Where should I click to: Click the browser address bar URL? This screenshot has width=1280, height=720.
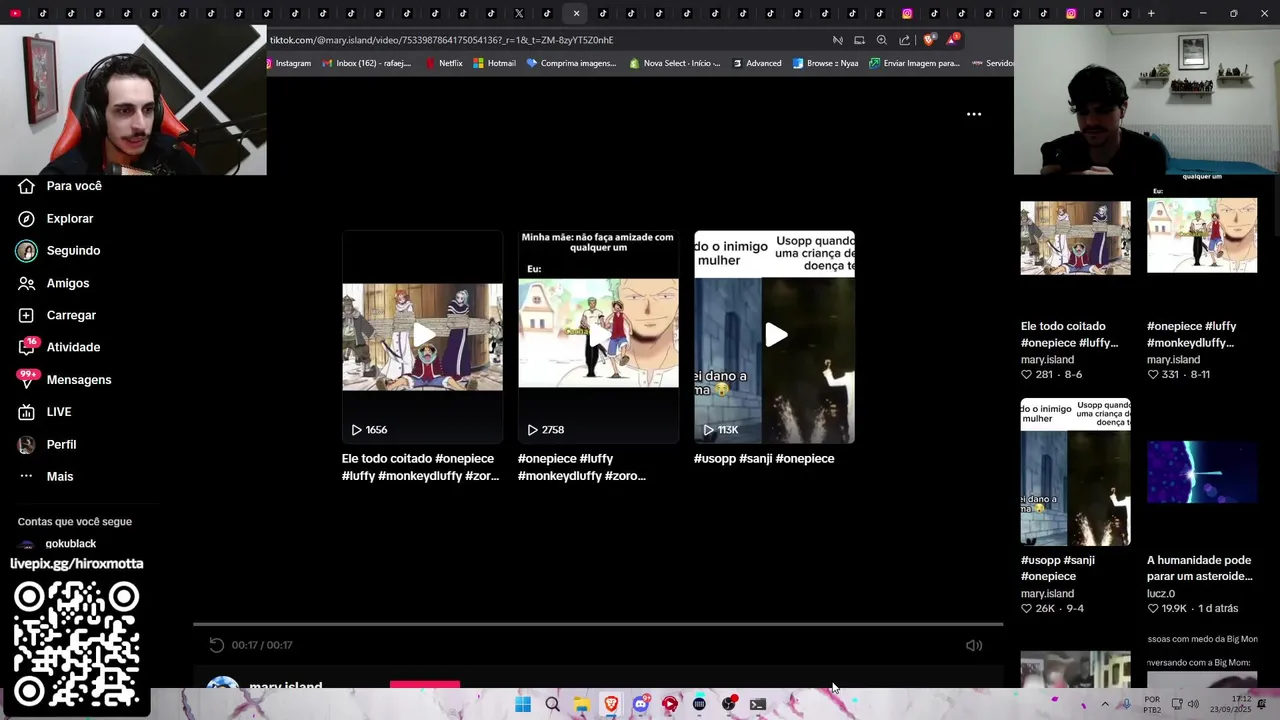pyautogui.click(x=441, y=40)
